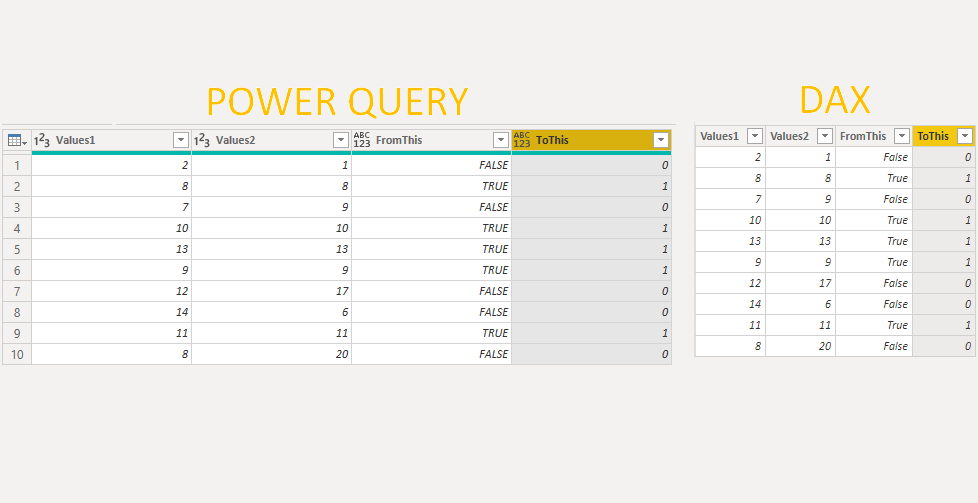Select row number 3 in Power Query
The image size is (978, 503).
pos(17,207)
